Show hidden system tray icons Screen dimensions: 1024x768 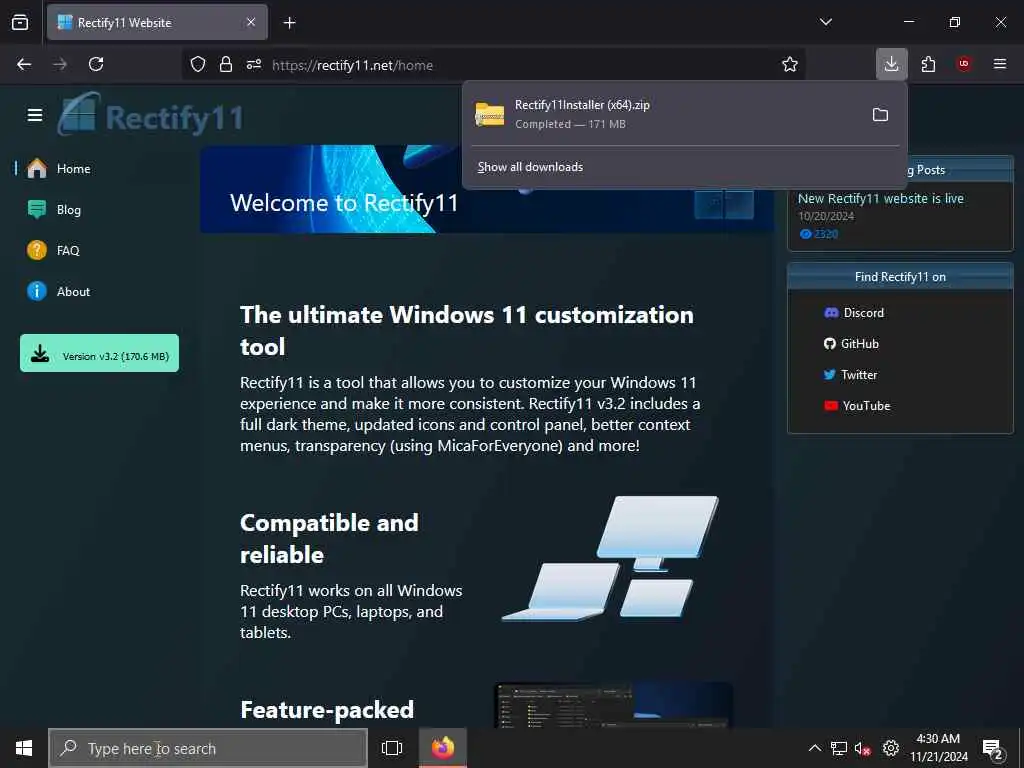[x=814, y=748]
